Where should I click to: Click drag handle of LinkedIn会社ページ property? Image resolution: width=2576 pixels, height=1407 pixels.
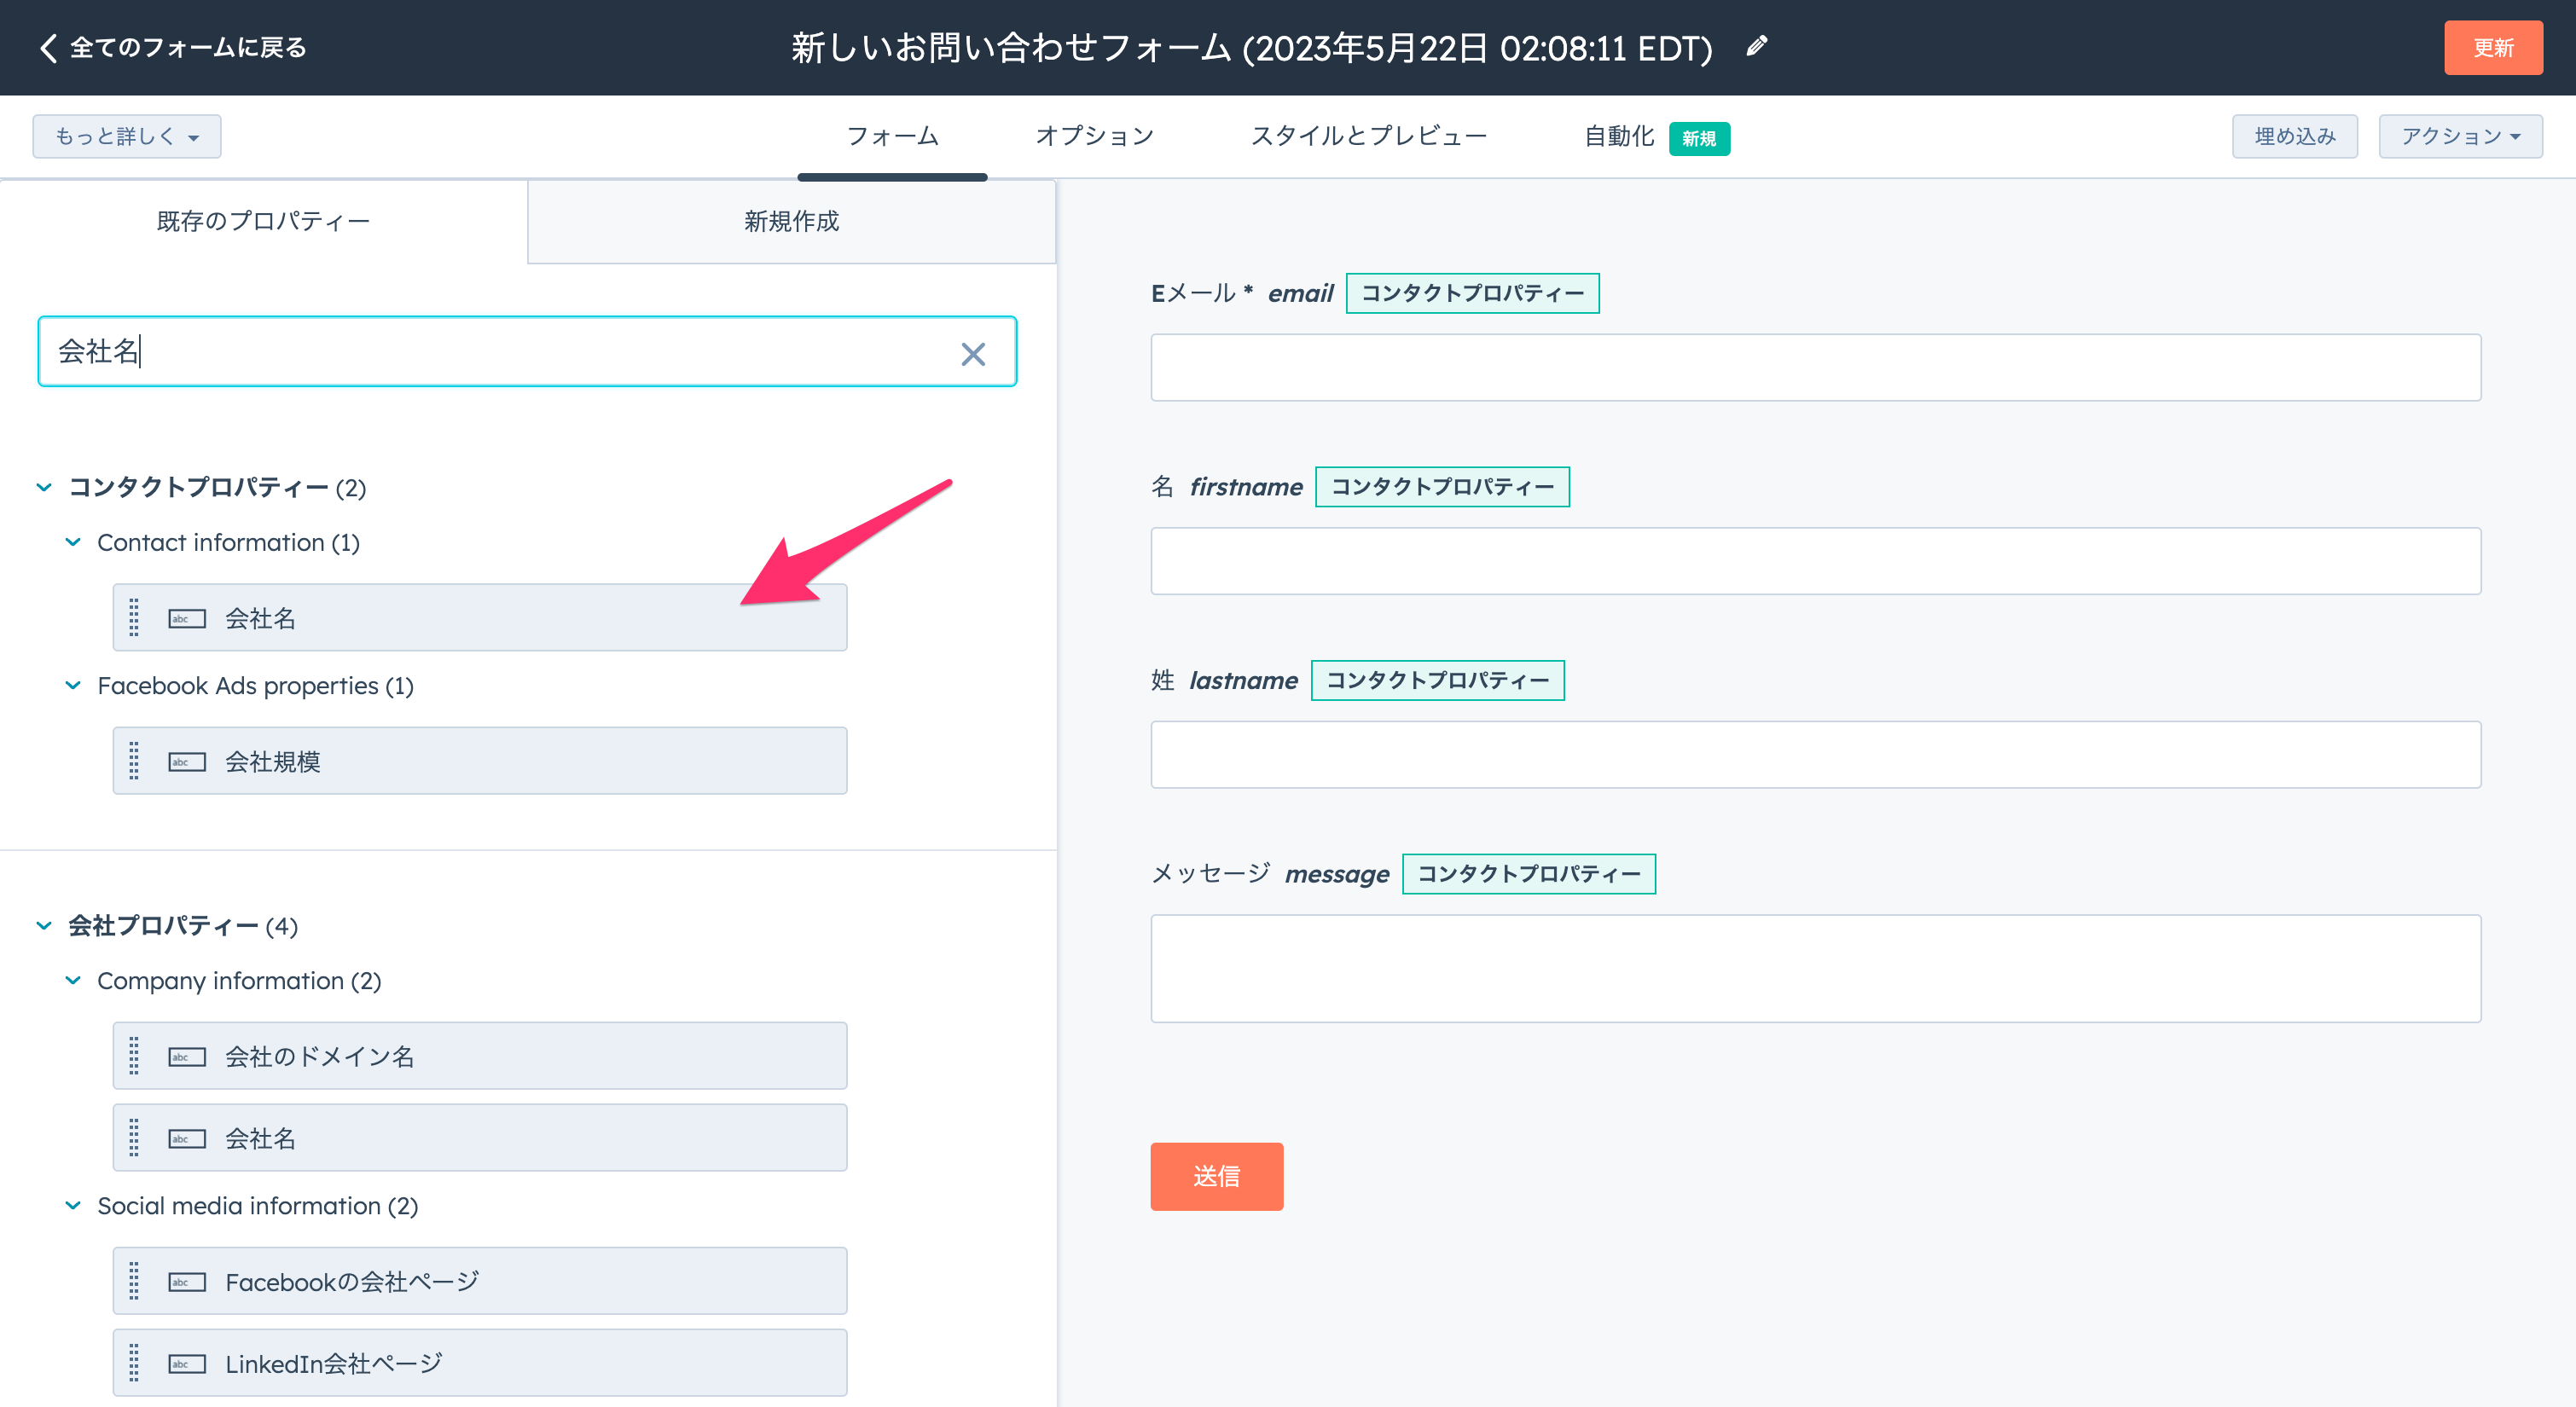coord(134,1363)
